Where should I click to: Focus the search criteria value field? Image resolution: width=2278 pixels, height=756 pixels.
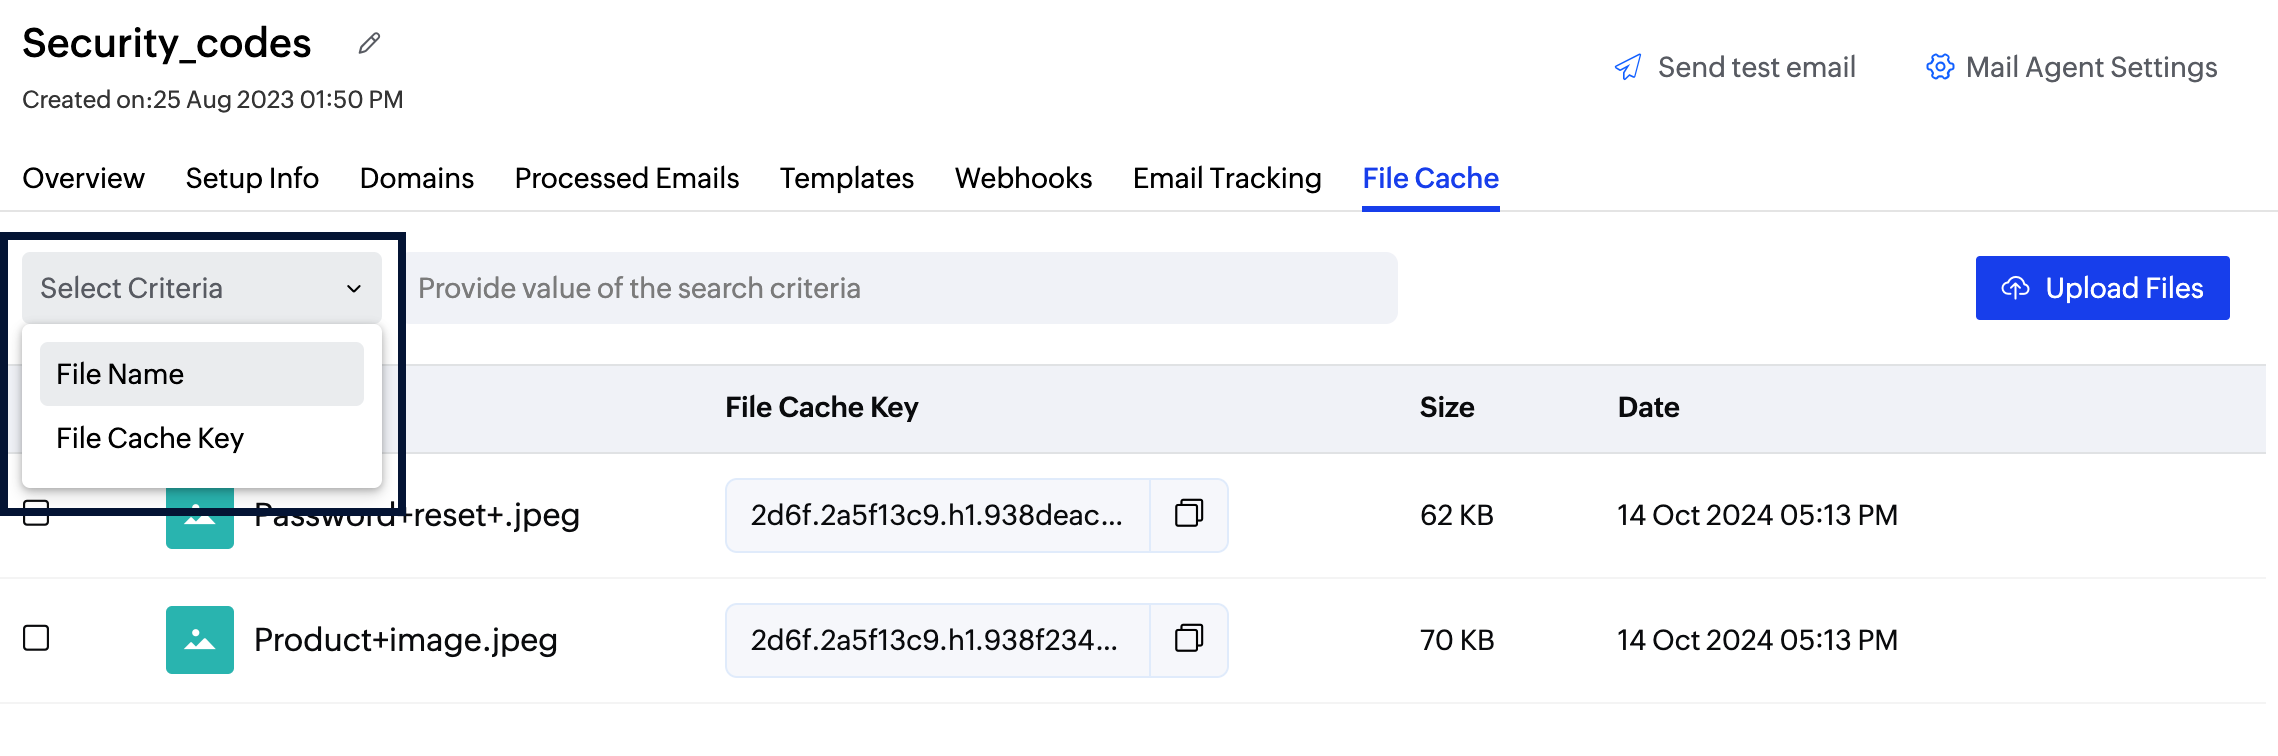[x=900, y=288]
